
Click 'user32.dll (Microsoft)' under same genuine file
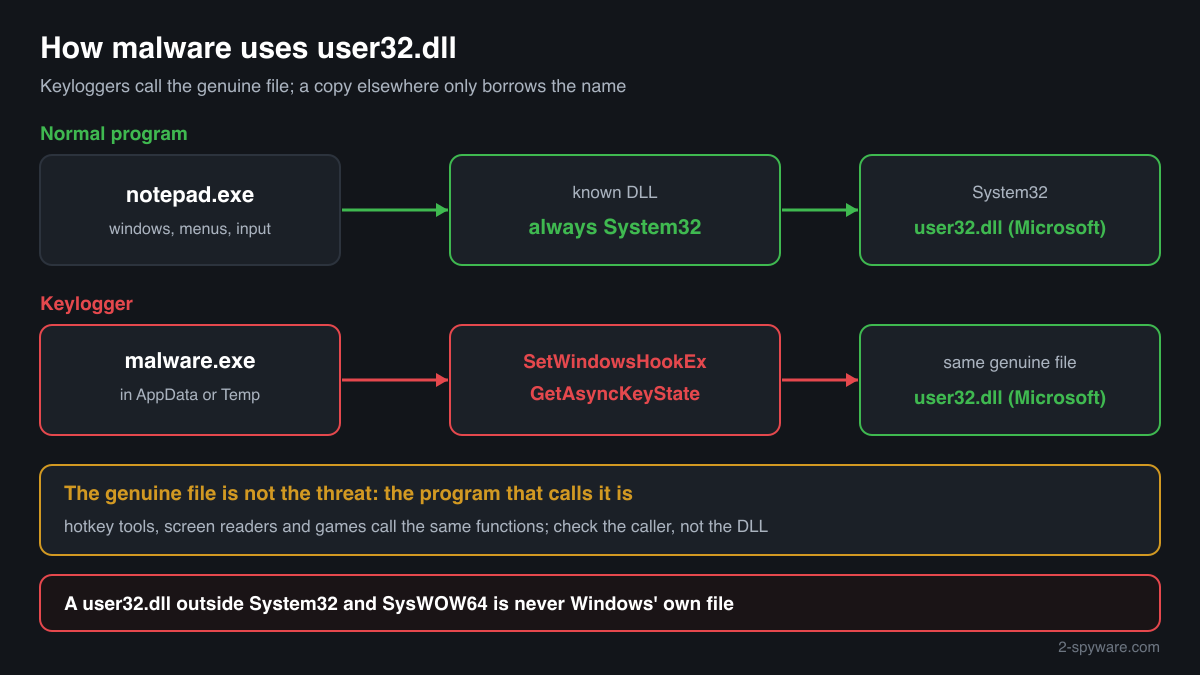[x=1010, y=397]
